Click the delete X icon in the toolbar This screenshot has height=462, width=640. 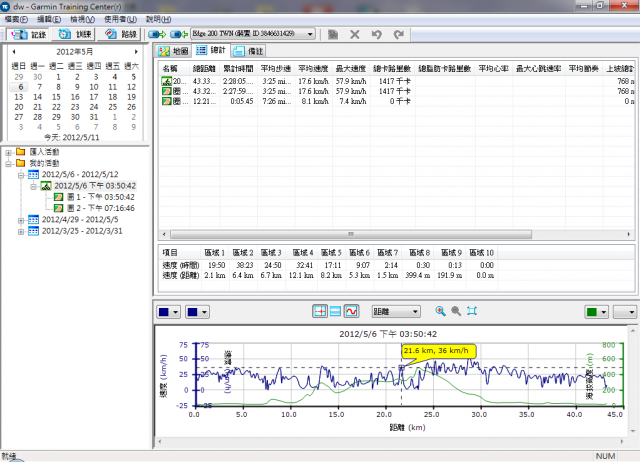355,34
